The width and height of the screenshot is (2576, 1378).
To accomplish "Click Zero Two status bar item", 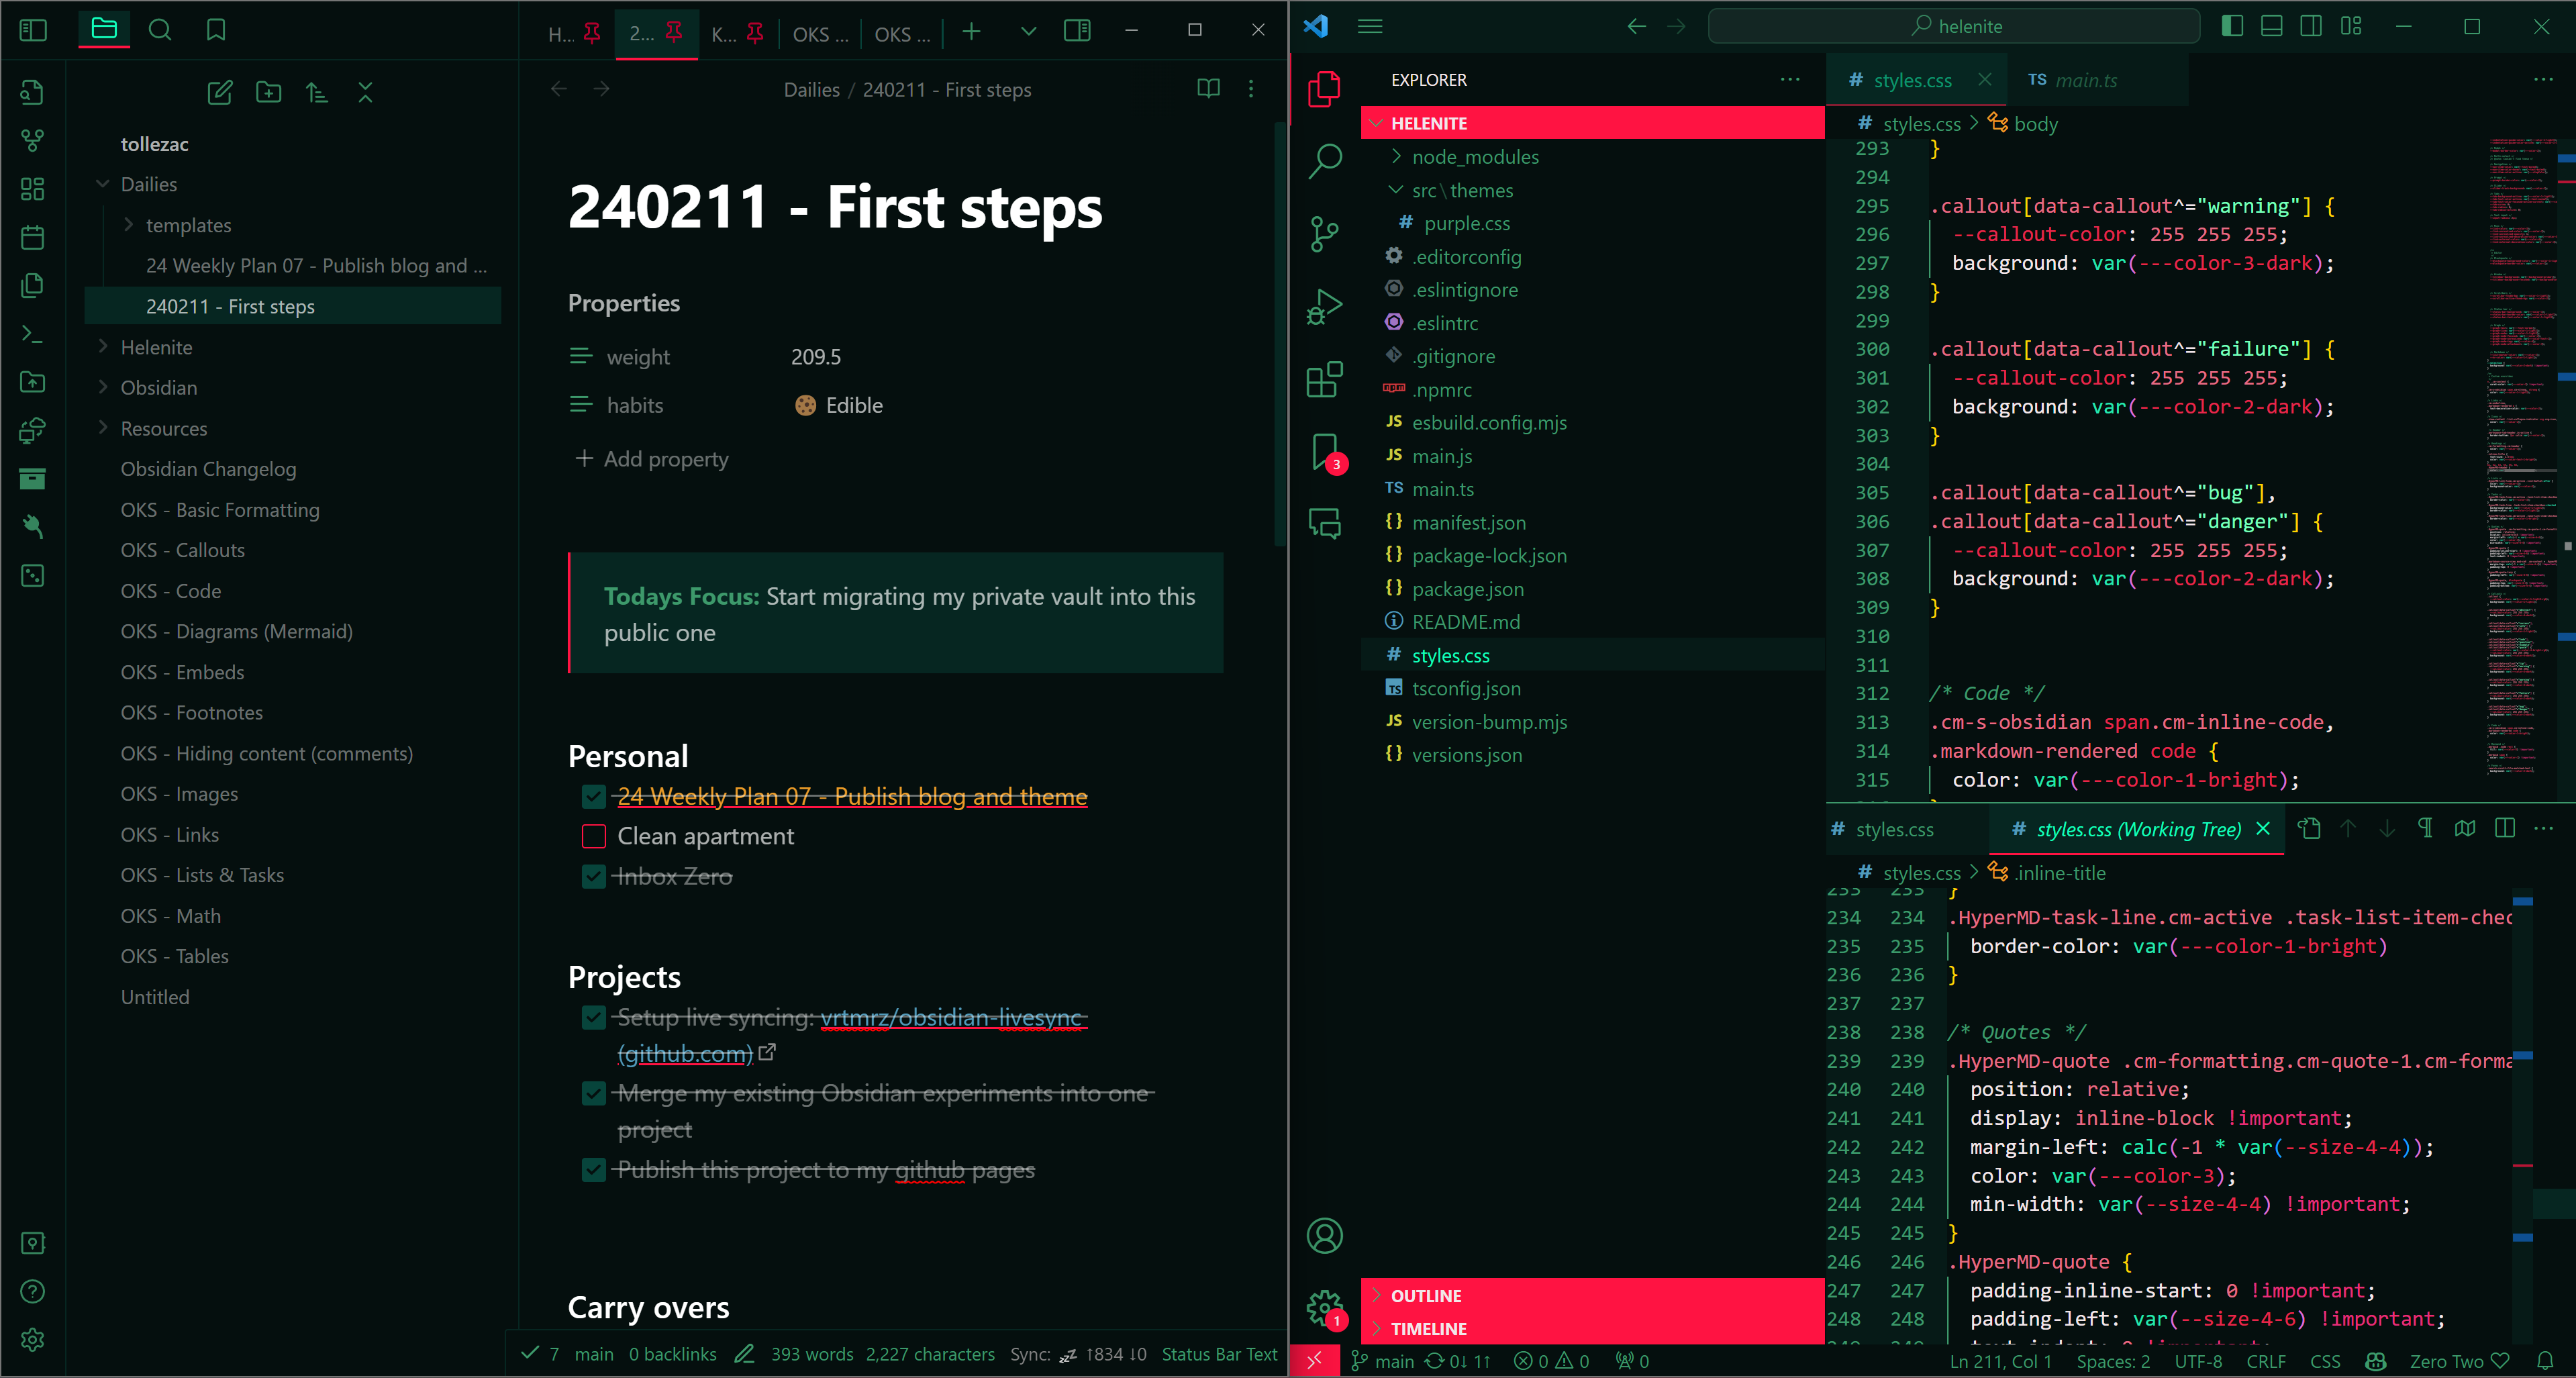I will [x=2458, y=1361].
